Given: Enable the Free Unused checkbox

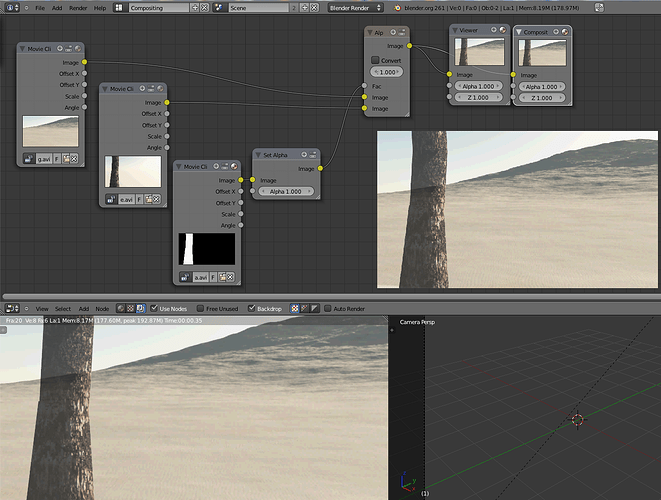Looking at the screenshot, I should click(200, 308).
